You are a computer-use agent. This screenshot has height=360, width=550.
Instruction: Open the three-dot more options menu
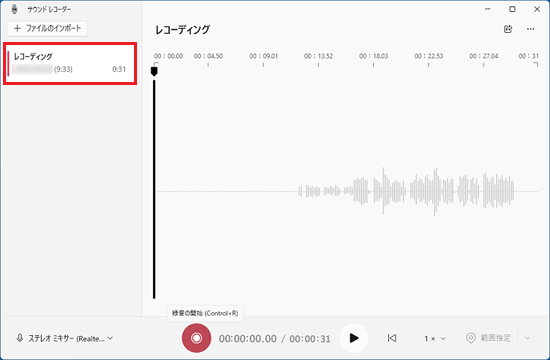tap(530, 29)
